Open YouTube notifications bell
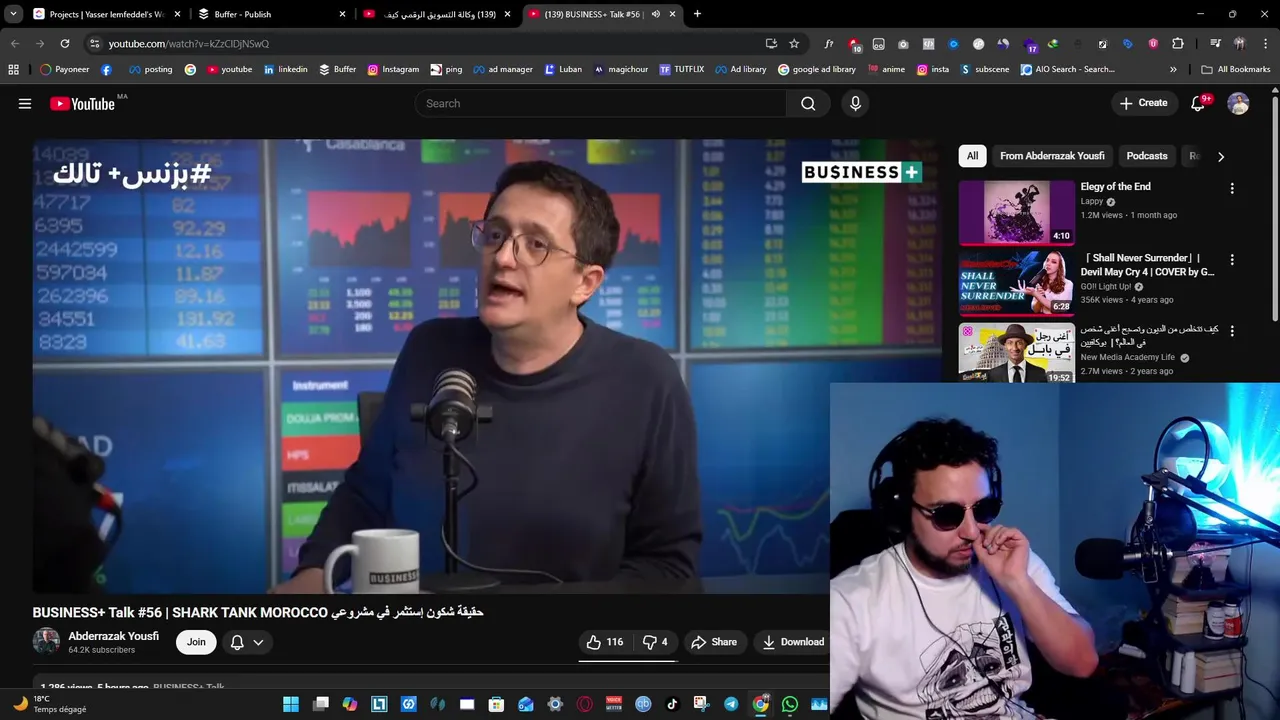The height and width of the screenshot is (720, 1280). (x=1198, y=103)
